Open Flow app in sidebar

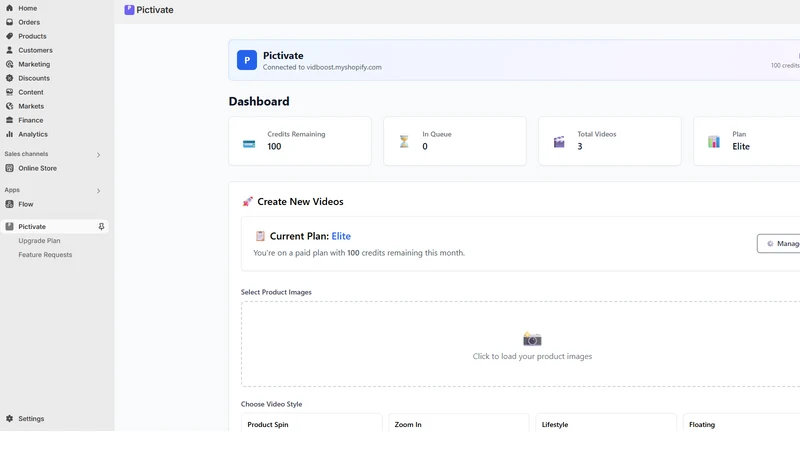(x=26, y=204)
